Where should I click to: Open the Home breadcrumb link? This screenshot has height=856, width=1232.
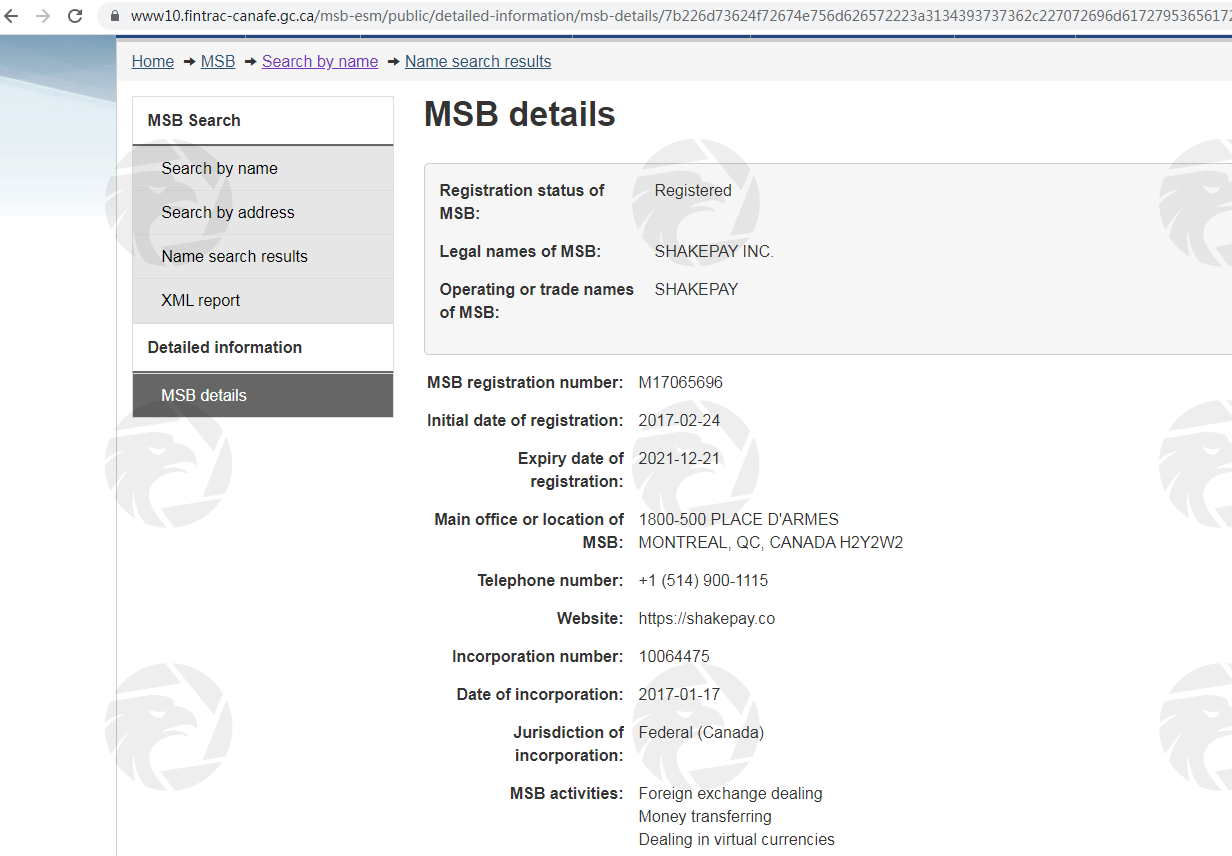pos(153,61)
